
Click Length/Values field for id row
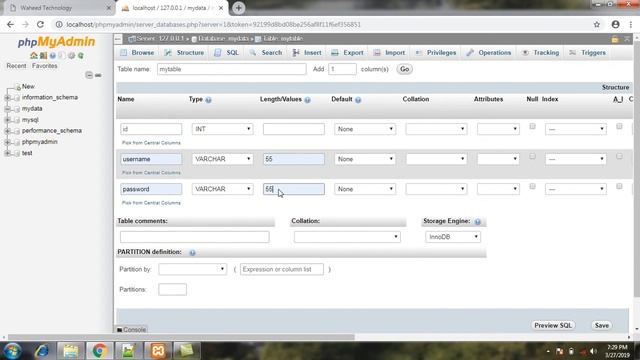click(x=294, y=129)
